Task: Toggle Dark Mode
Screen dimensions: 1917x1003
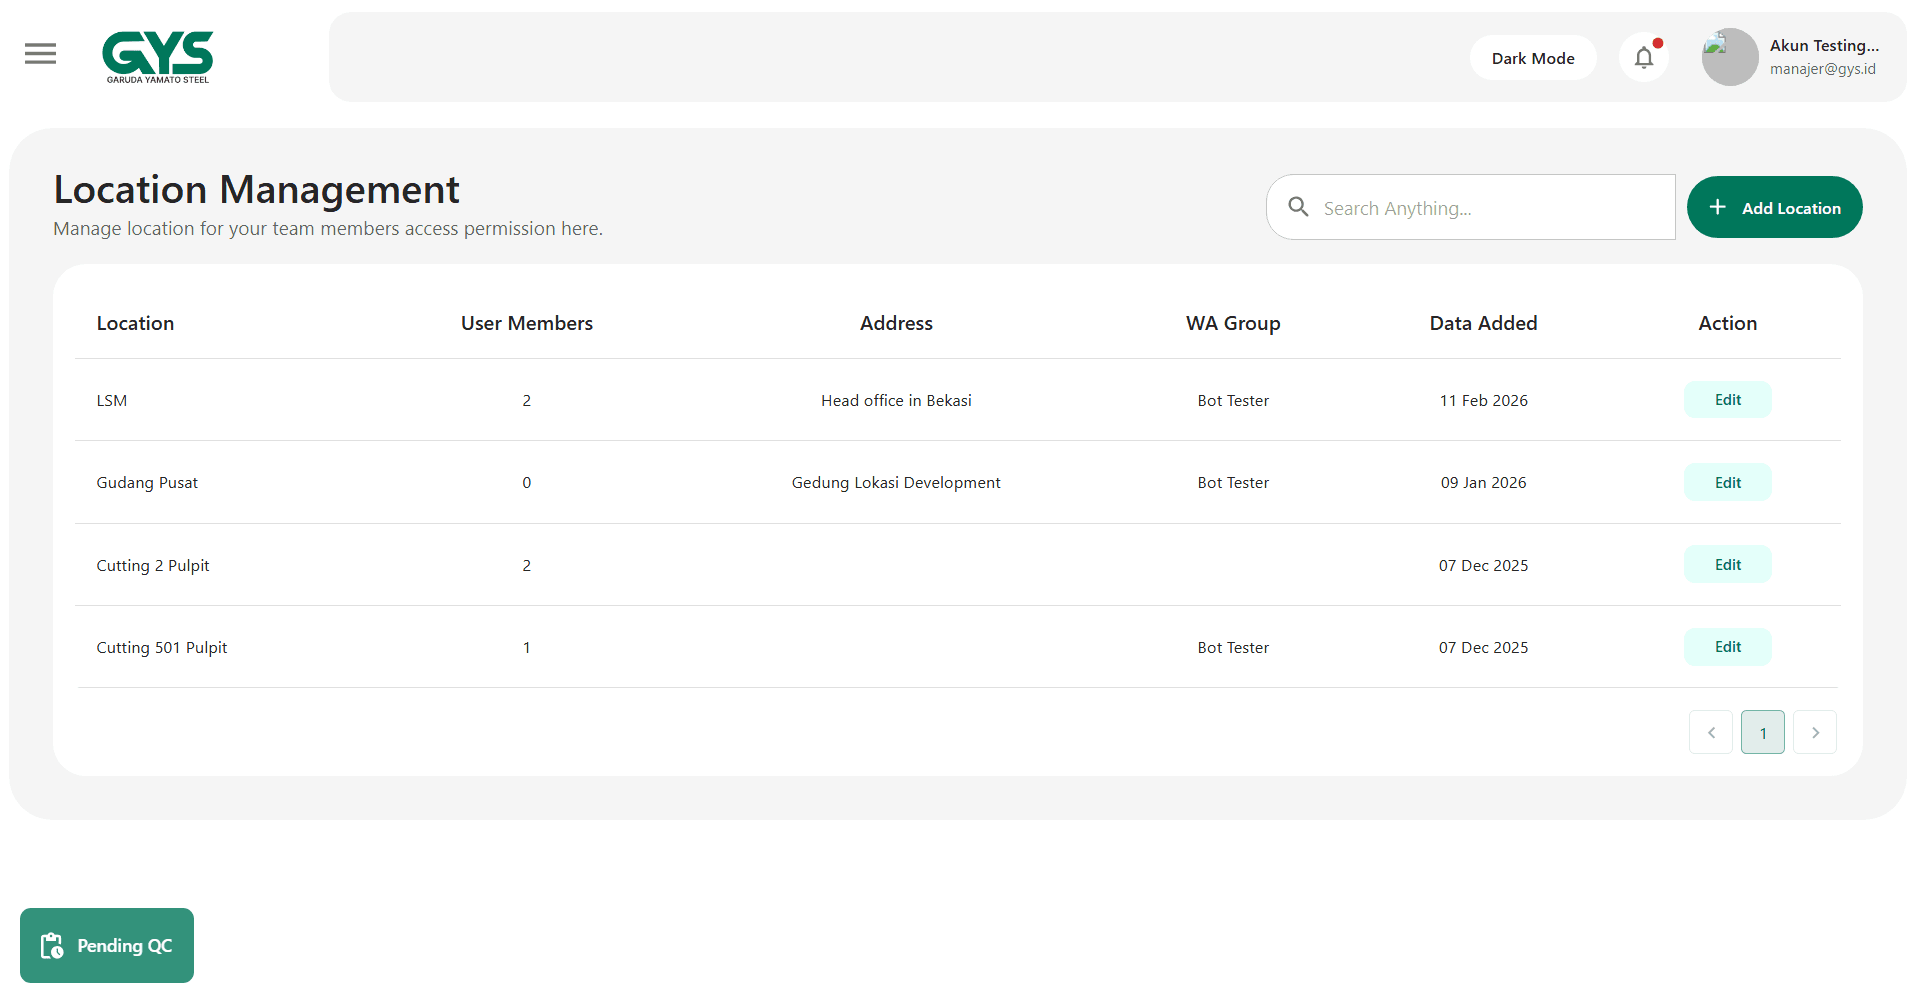Action: click(x=1532, y=58)
